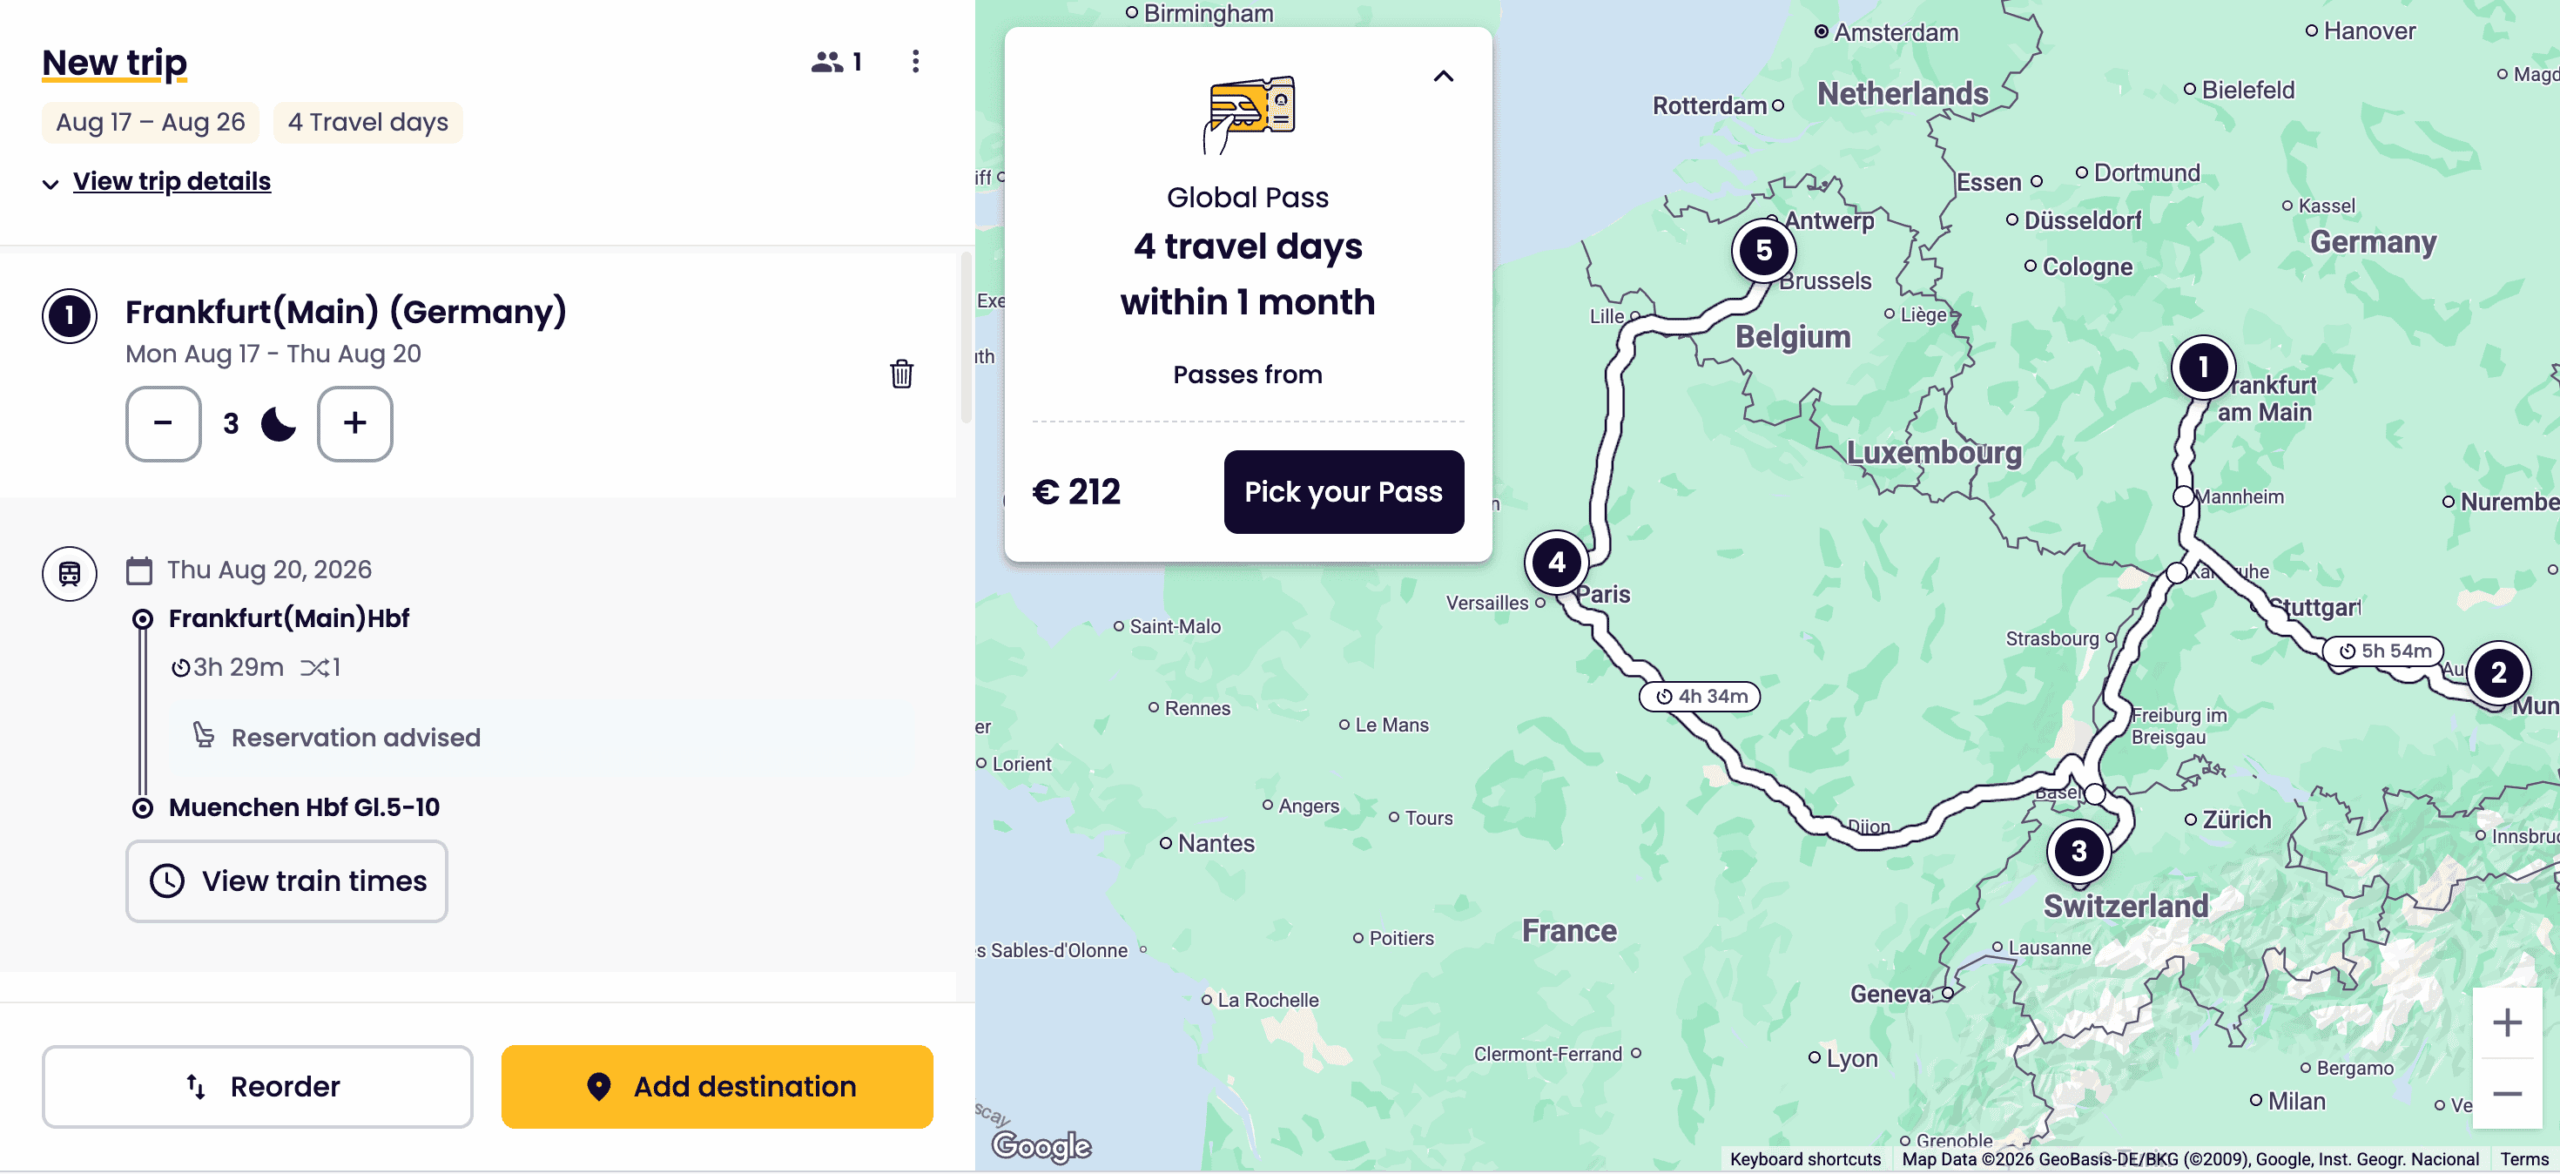Click the Reorder destinations button
This screenshot has height=1174, width=2560.
[257, 1087]
